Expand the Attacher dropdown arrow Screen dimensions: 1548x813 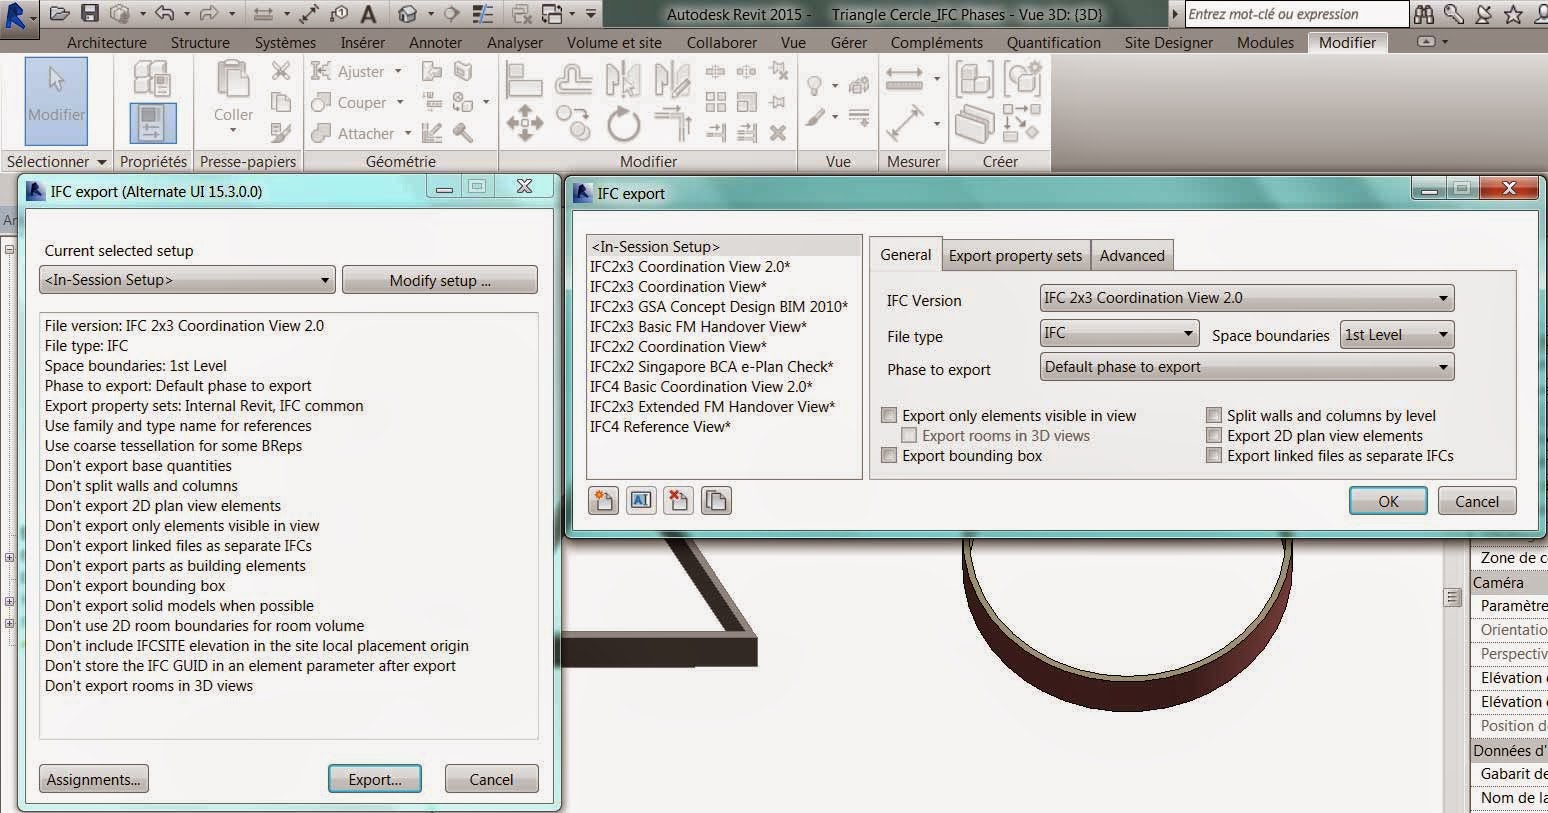pos(408,134)
